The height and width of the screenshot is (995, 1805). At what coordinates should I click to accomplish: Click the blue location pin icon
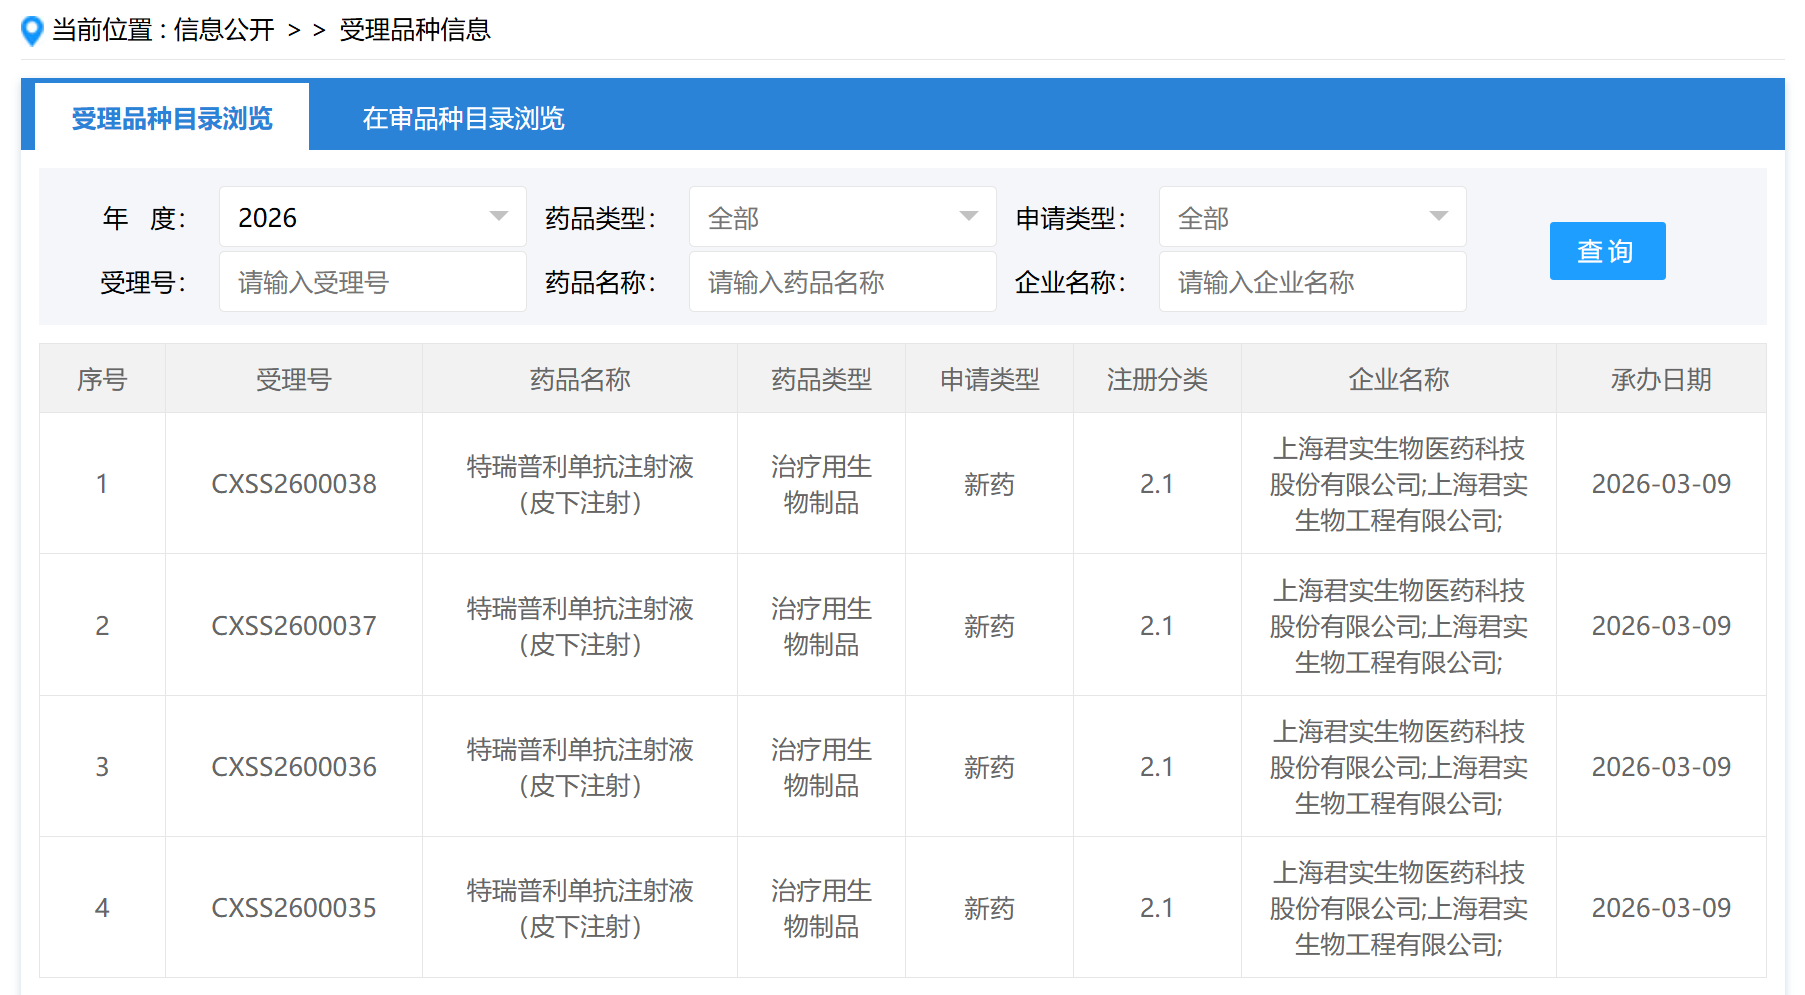32,31
